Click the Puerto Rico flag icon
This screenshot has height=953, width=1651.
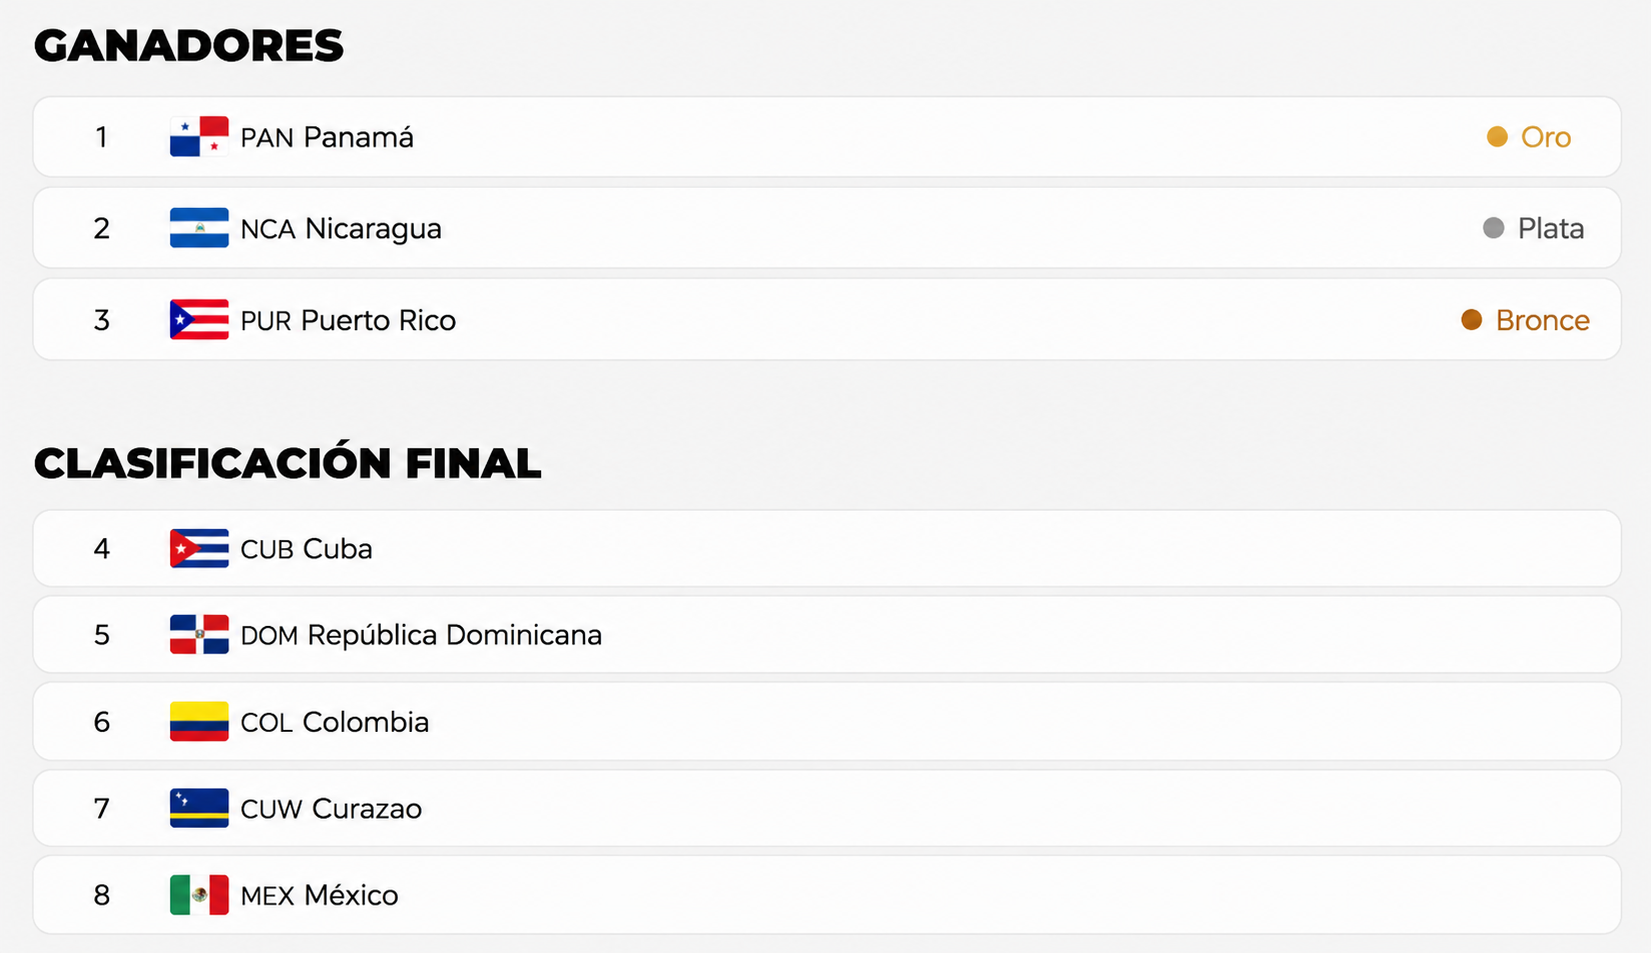pyautogui.click(x=199, y=320)
